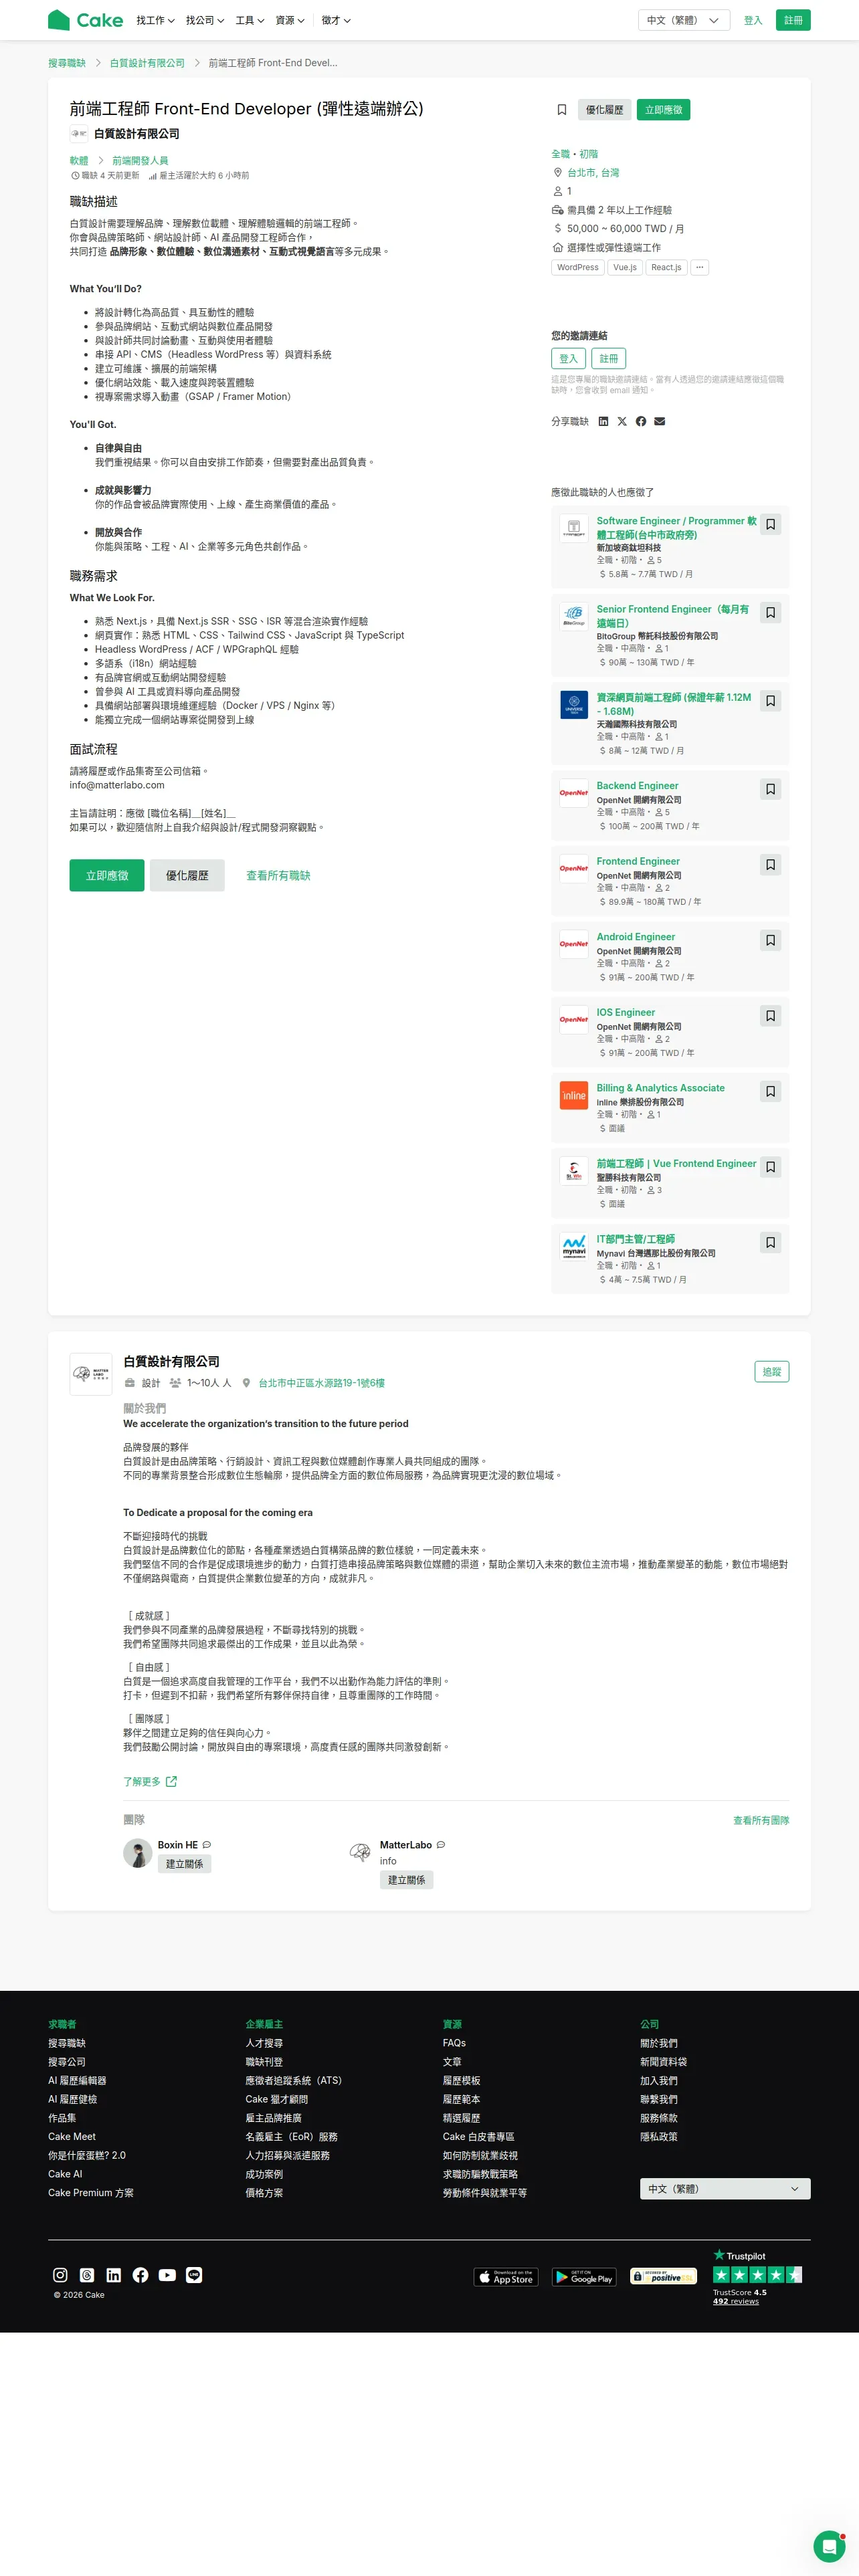Screen dimensions: 859x2576
Task: Open footer link Cake 白皮書專區
Action: [x=479, y=2136]
